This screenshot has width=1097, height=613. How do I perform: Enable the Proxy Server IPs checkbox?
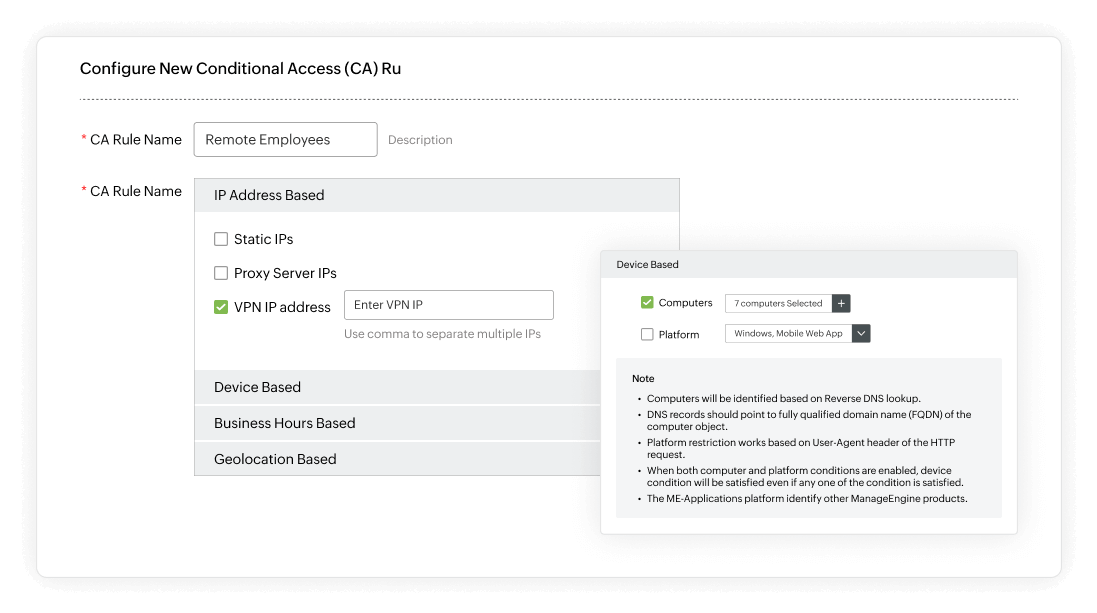coord(221,273)
